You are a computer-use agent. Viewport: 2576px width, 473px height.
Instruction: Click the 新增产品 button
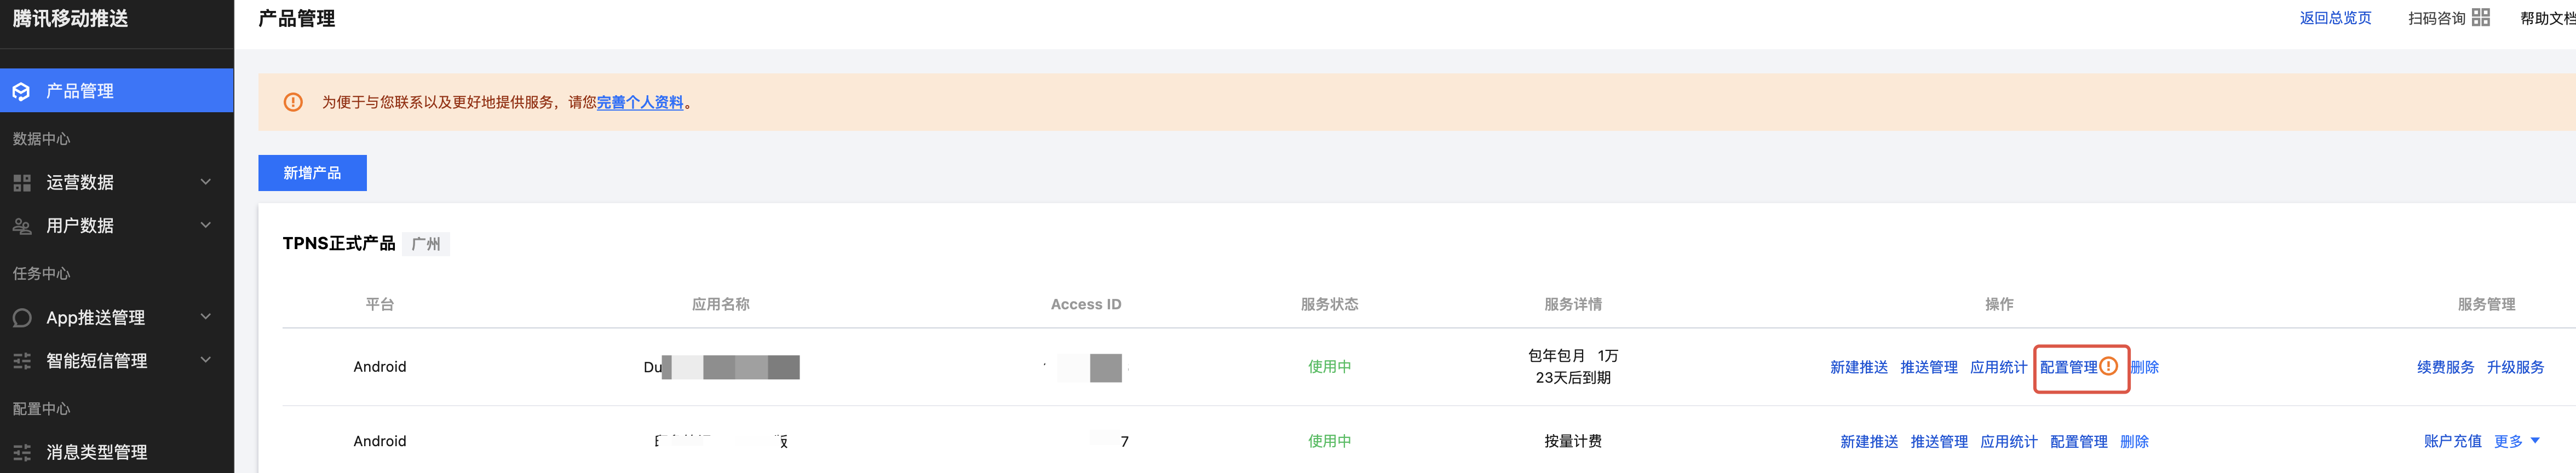click(312, 173)
